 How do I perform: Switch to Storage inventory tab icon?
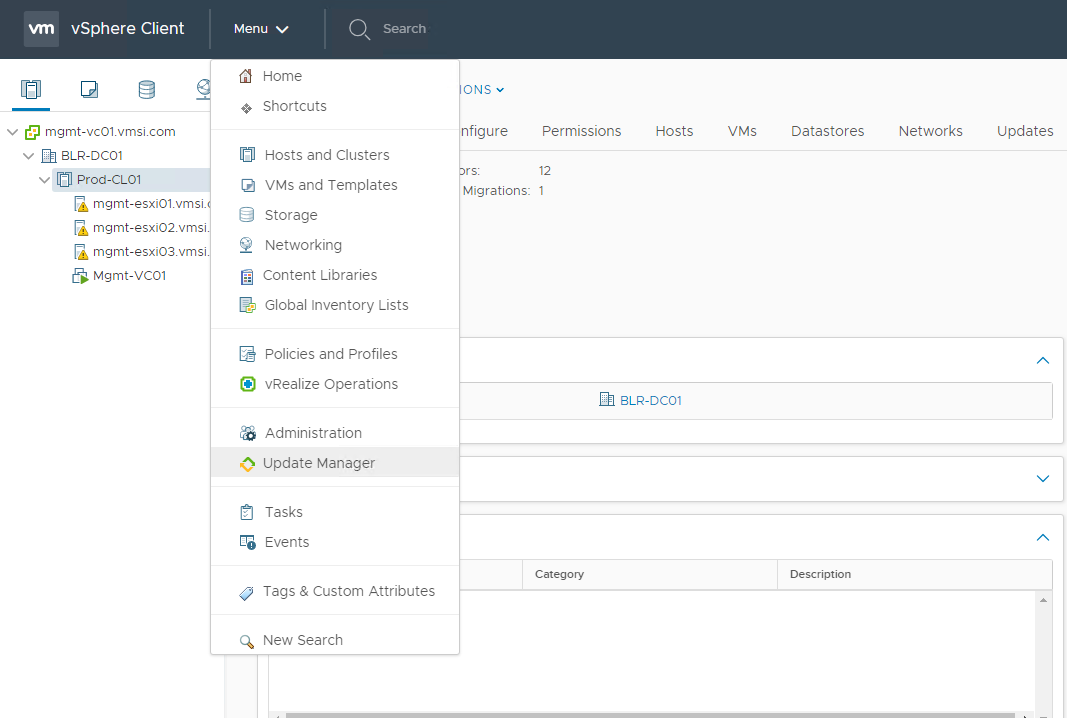coord(146,90)
